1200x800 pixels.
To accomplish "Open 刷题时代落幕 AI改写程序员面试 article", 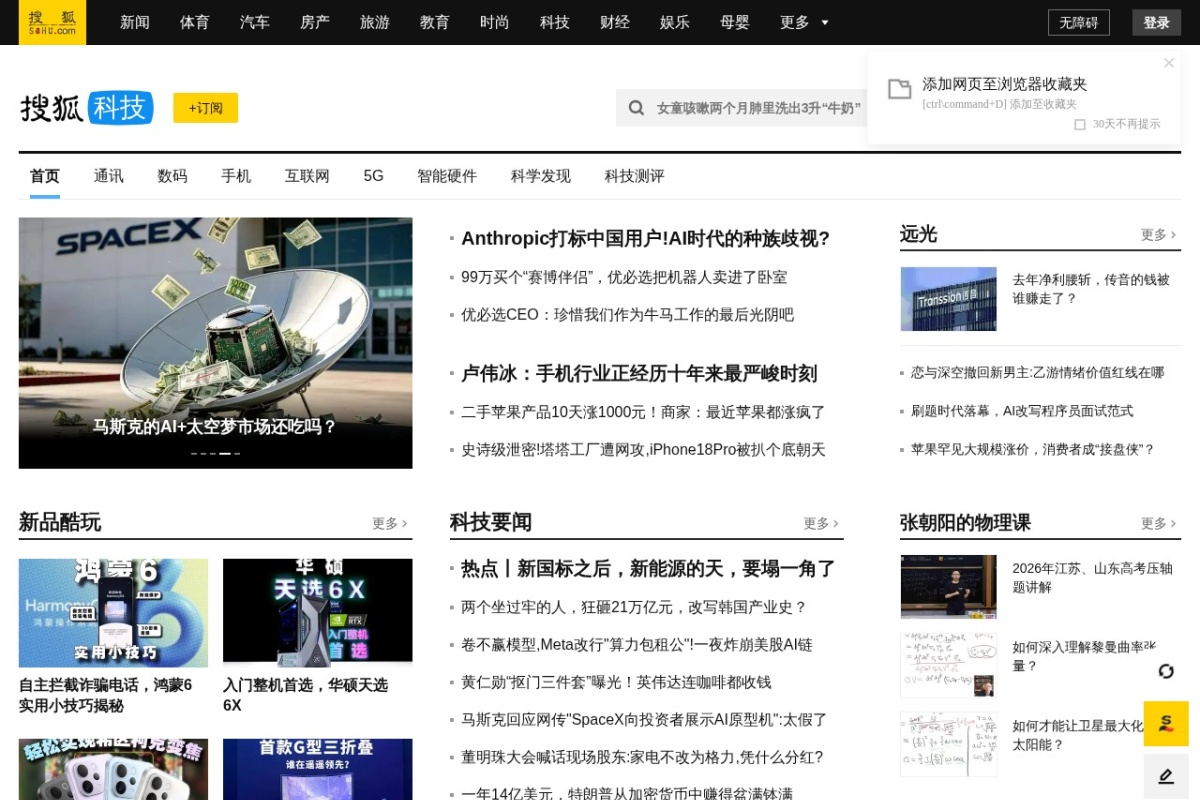I will tap(1022, 411).
